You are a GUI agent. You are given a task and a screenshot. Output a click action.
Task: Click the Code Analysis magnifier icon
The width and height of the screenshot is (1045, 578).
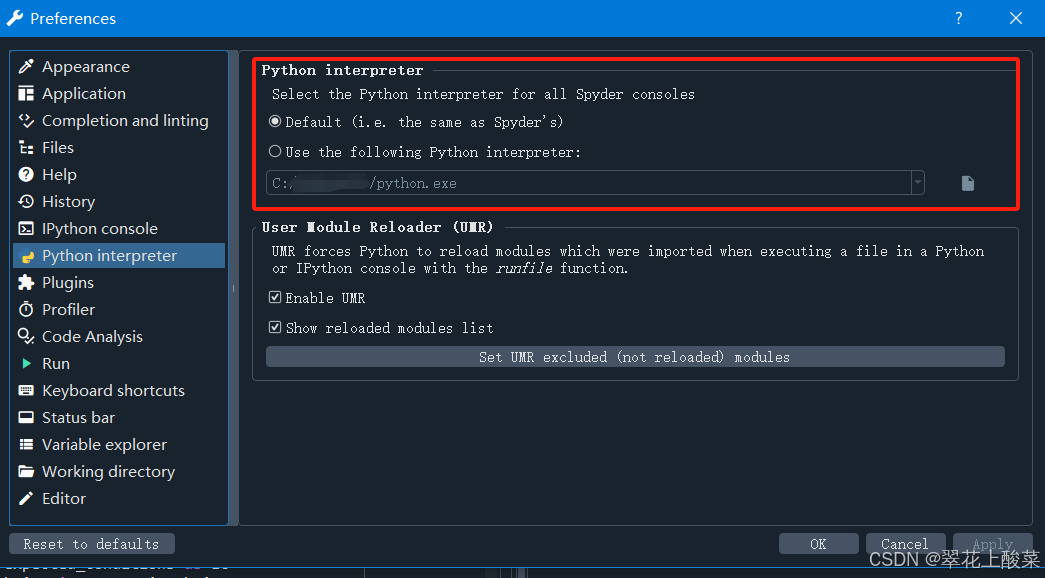pos(26,337)
